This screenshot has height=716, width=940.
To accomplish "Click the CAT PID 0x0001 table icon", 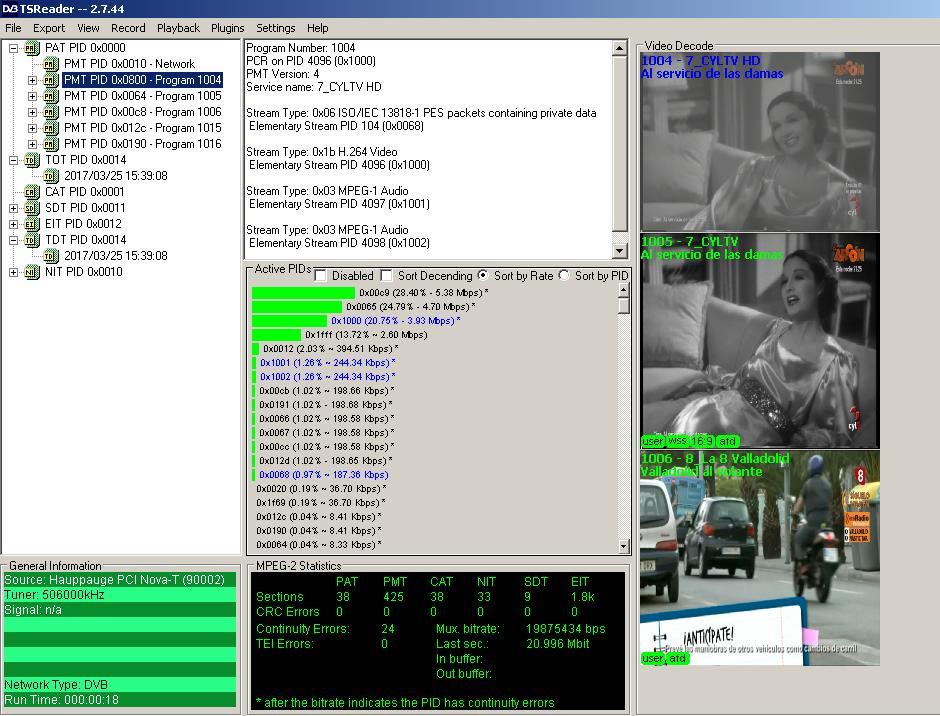I will point(32,192).
